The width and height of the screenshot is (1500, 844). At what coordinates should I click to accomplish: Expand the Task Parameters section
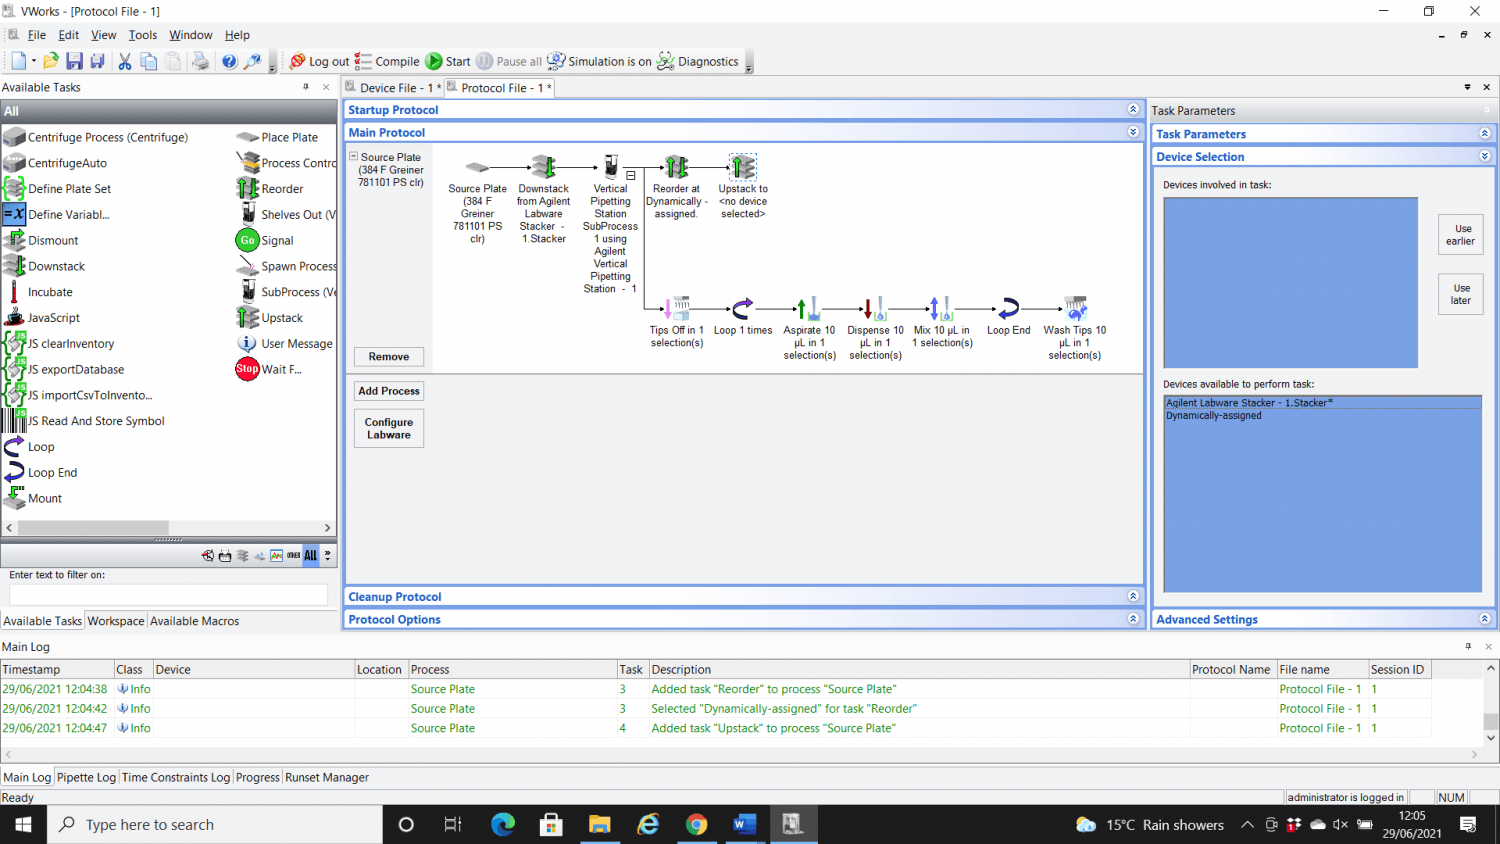point(1484,134)
